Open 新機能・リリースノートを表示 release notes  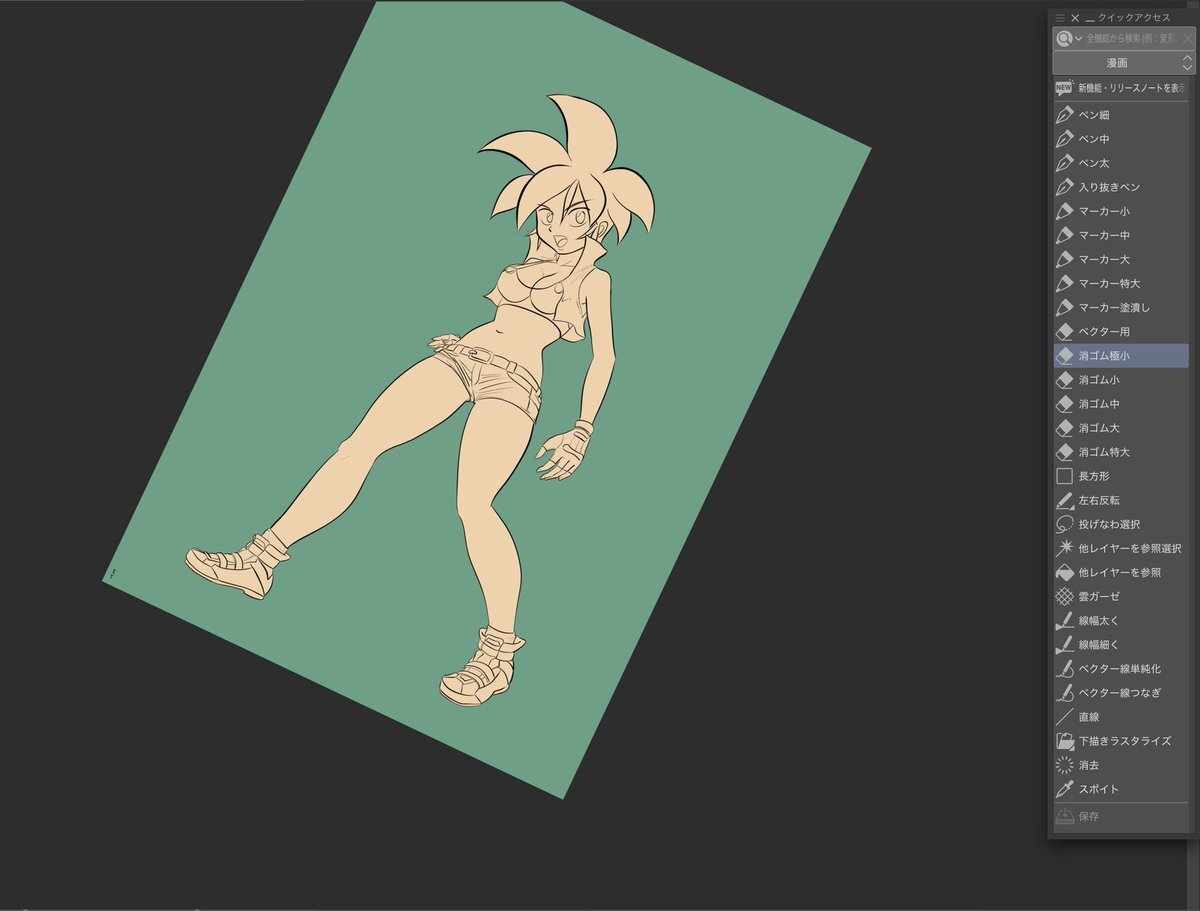pos(1120,88)
